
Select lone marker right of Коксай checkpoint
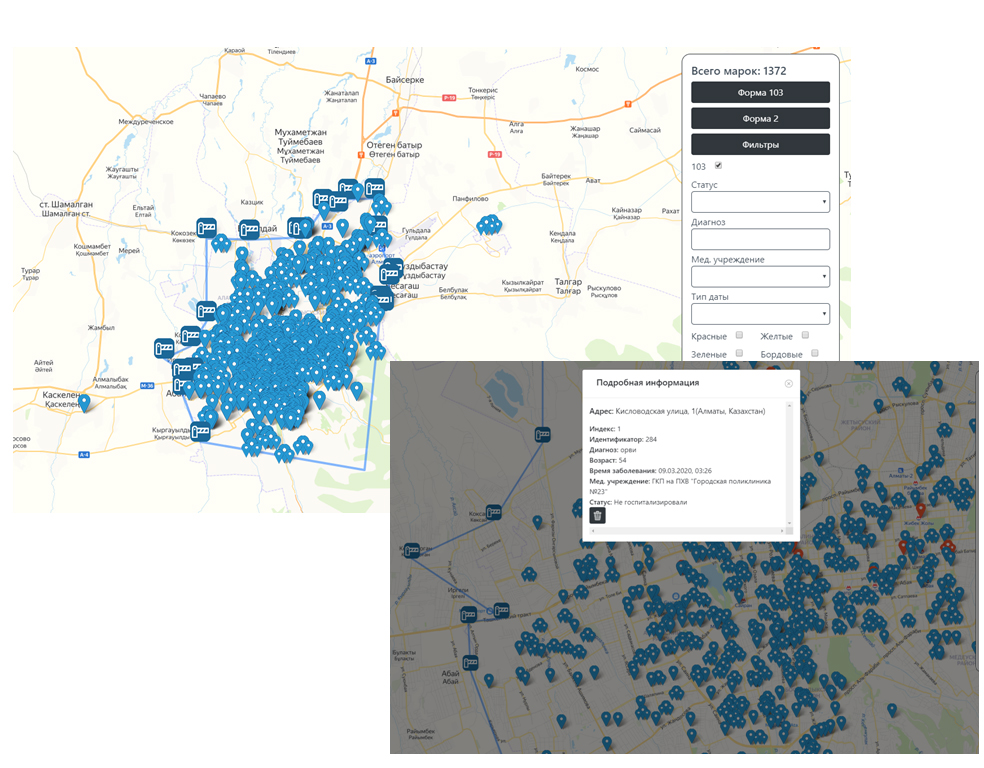[x=537, y=522]
